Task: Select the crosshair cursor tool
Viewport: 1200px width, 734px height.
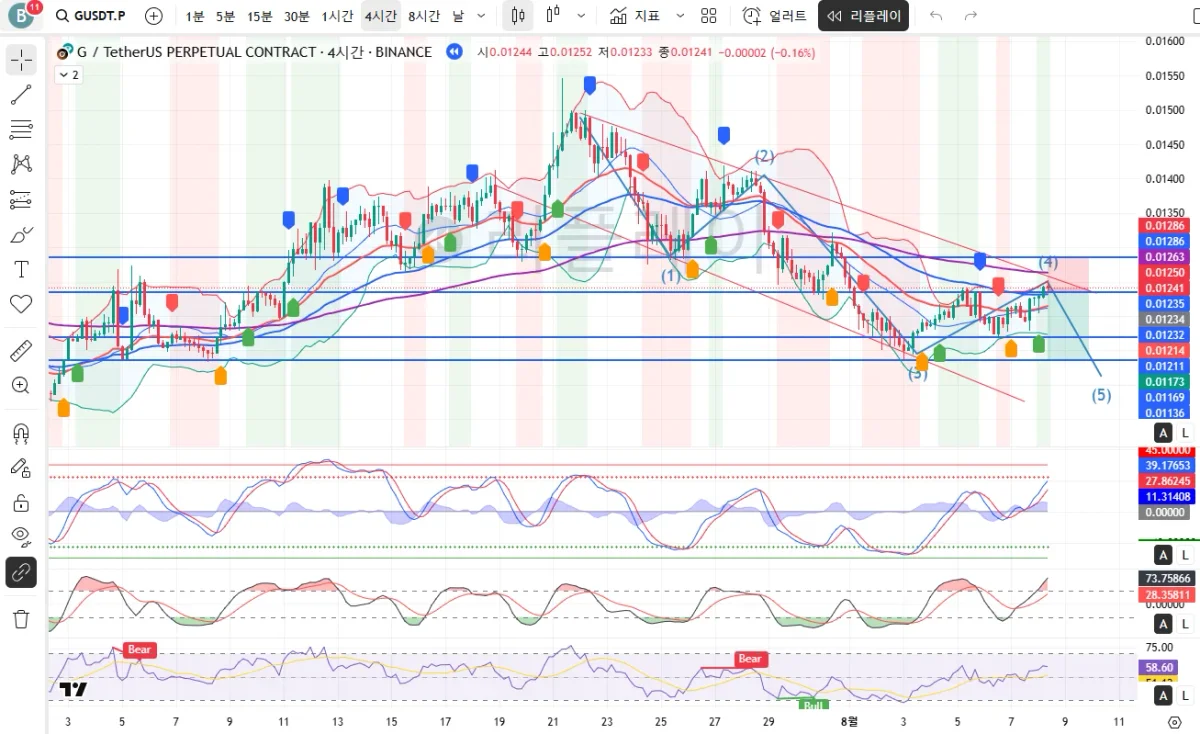Action: pyautogui.click(x=21, y=60)
